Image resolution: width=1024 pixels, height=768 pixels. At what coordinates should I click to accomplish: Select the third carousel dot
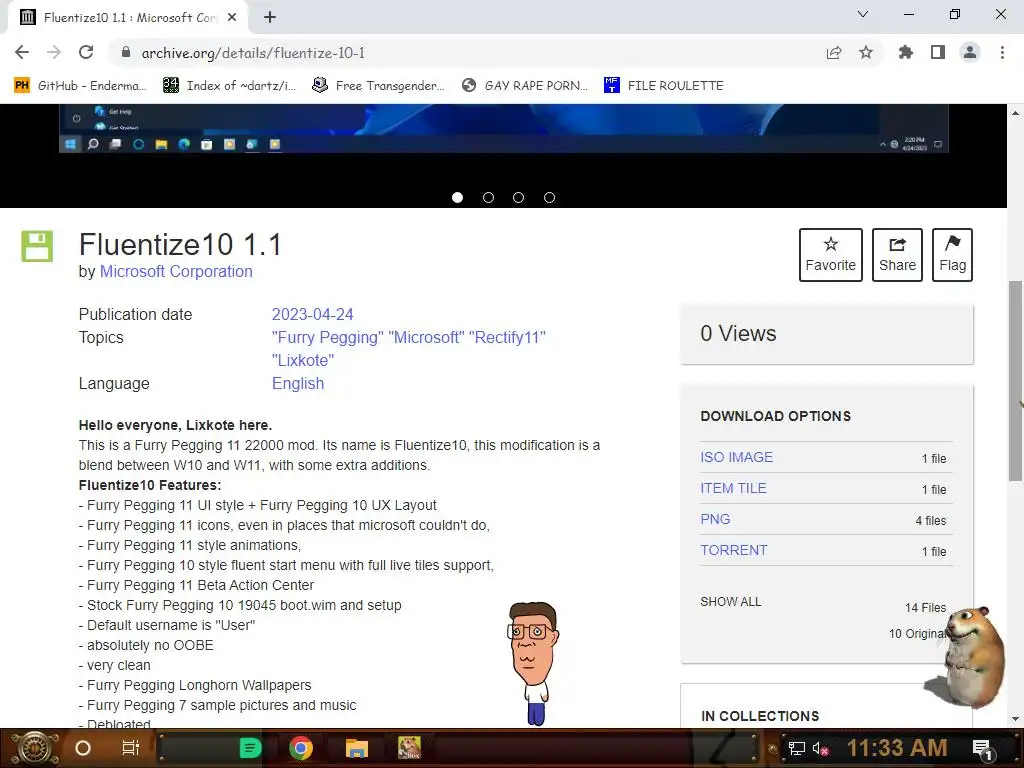pos(519,197)
